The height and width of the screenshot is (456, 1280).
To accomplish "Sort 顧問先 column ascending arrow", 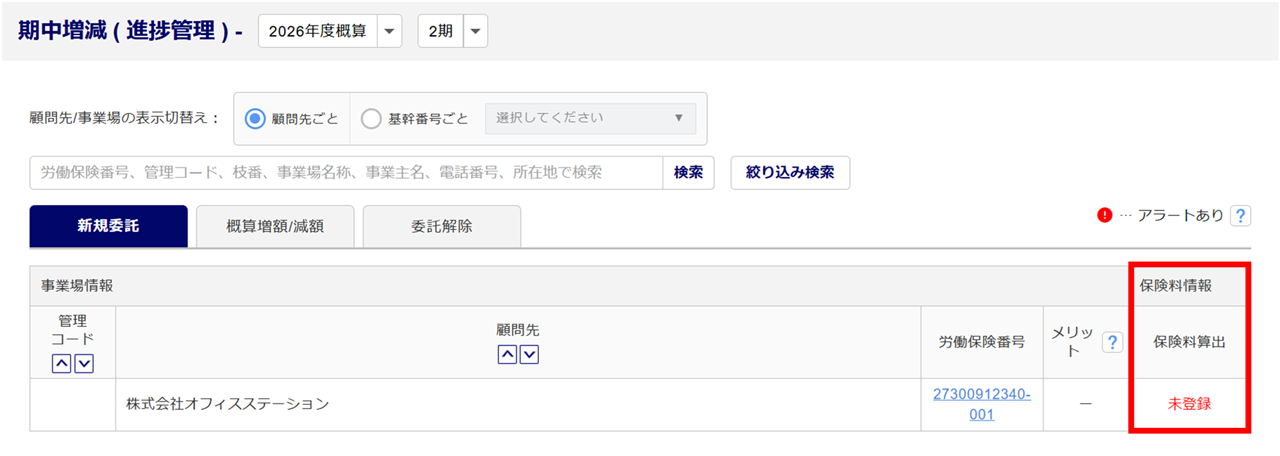I will pyautogui.click(x=507, y=354).
